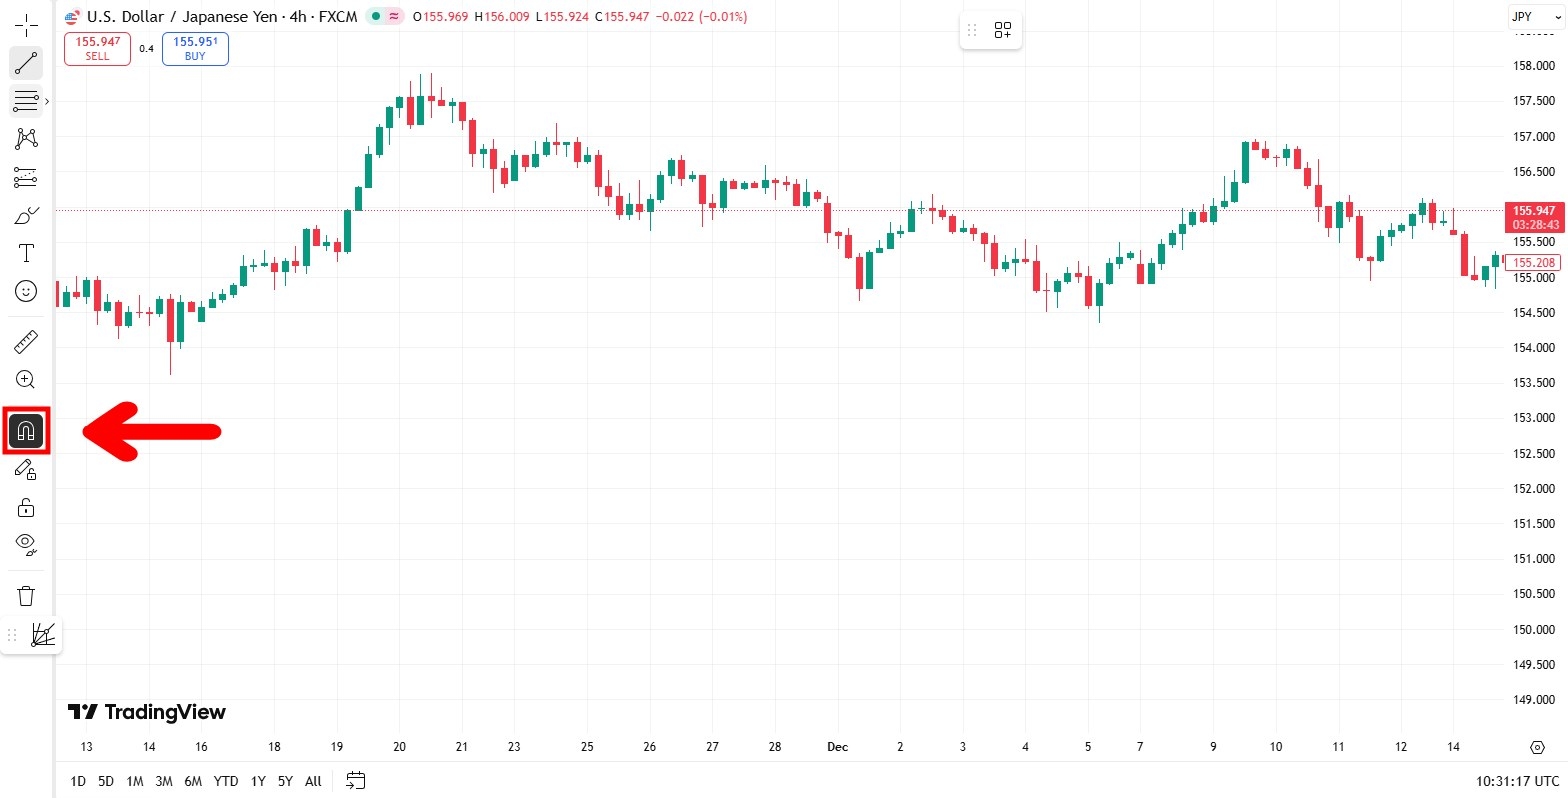Delete drawings with the trash icon
The height and width of the screenshot is (798, 1568).
26,596
